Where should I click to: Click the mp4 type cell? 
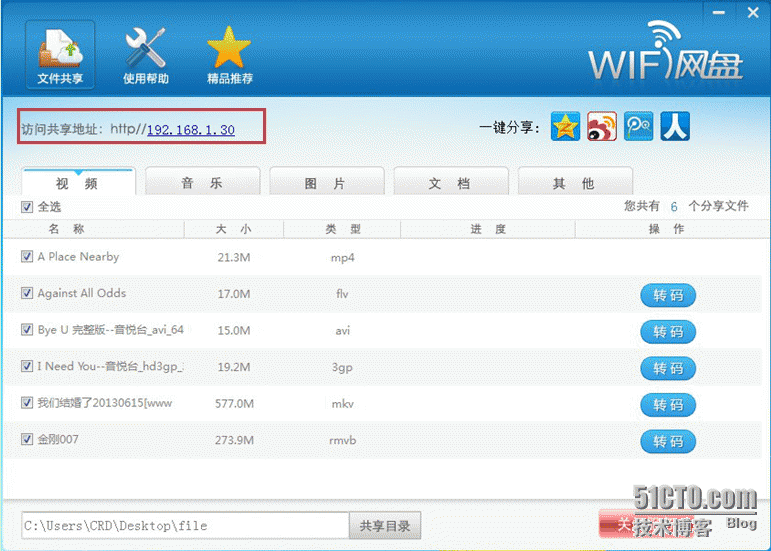click(x=342, y=258)
